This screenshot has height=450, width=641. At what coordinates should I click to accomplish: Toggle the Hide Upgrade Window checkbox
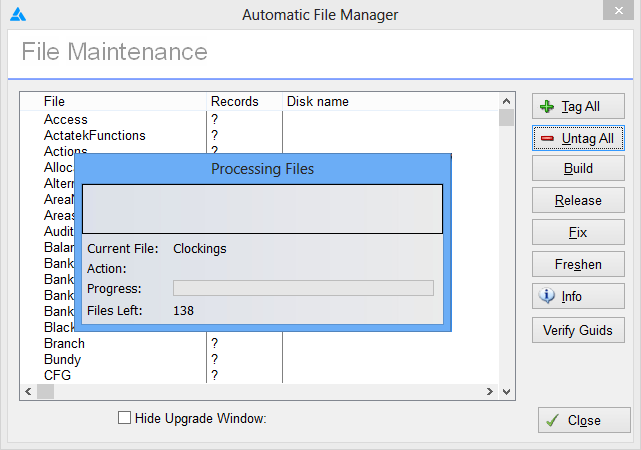[124, 418]
